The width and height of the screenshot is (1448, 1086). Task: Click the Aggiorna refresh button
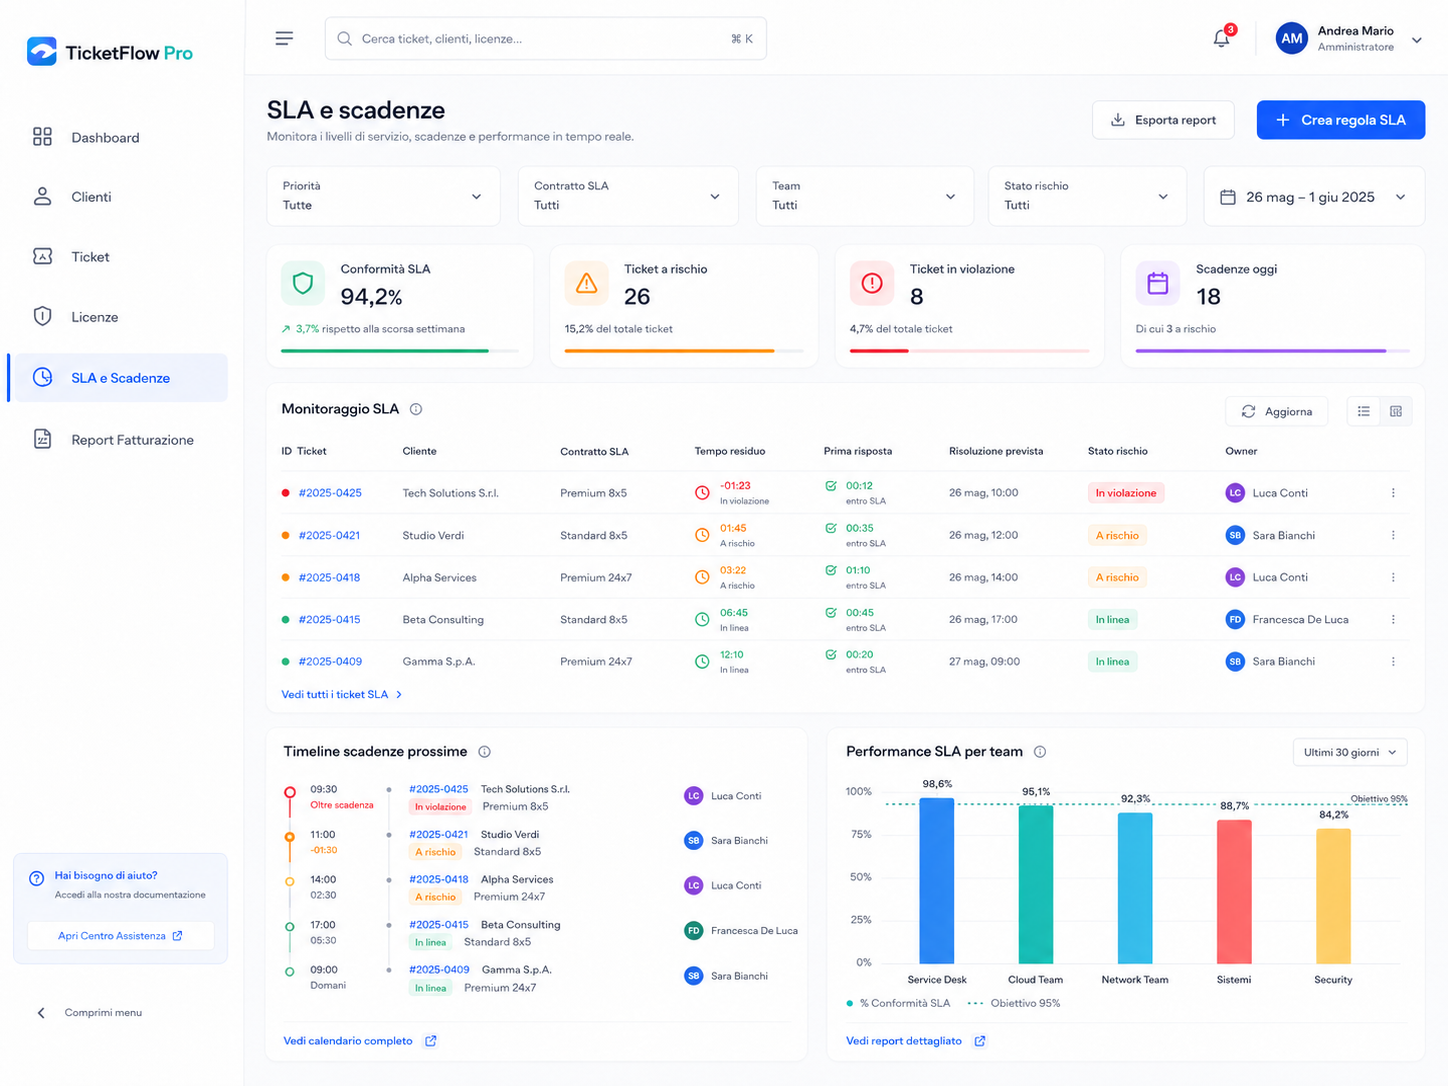click(1277, 411)
